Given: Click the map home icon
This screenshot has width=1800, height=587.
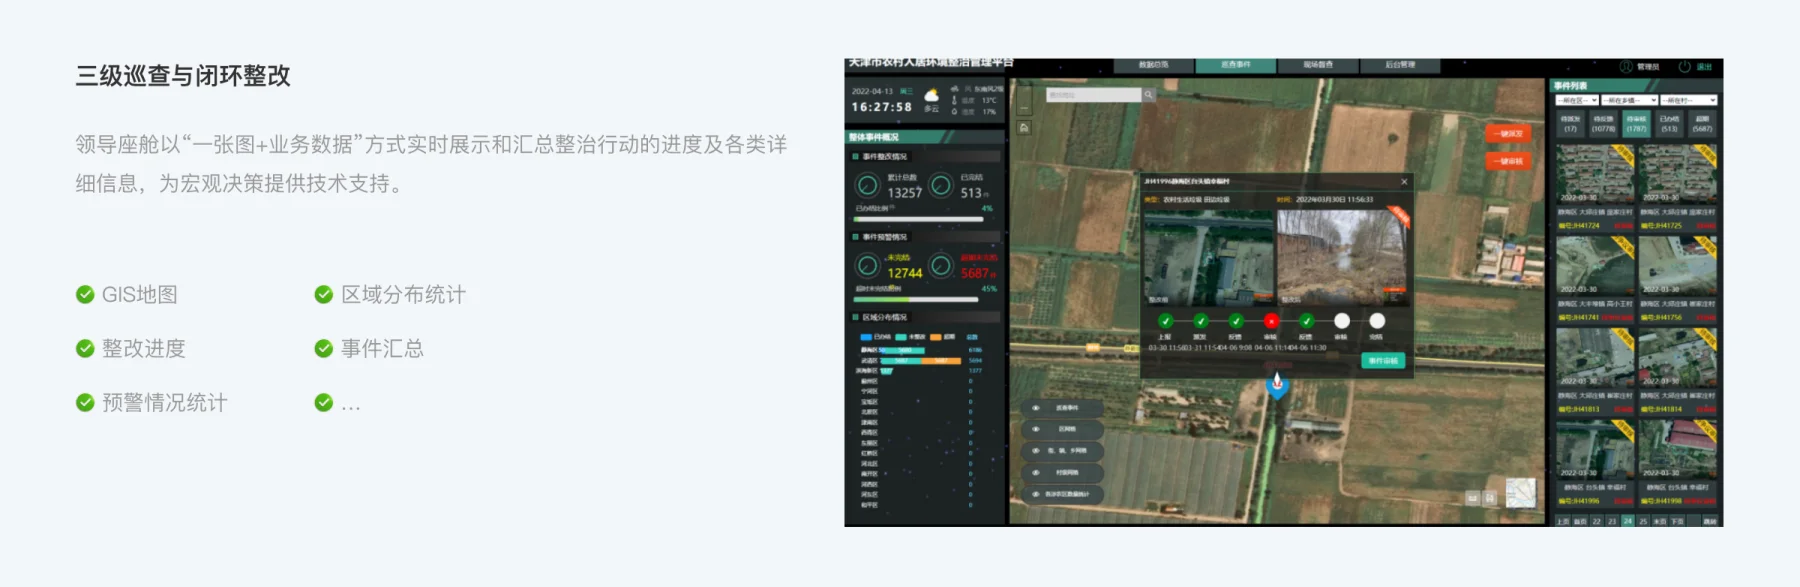Looking at the screenshot, I should tap(1024, 128).
